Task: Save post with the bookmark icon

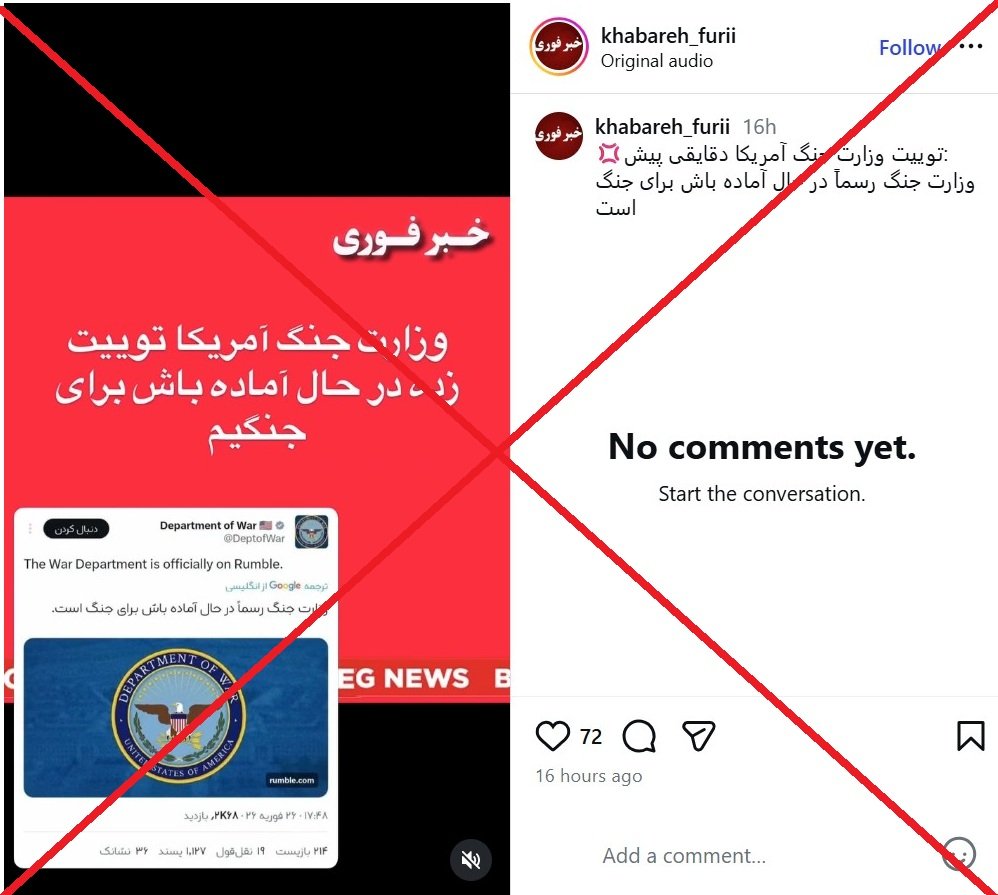Action: coord(971,736)
